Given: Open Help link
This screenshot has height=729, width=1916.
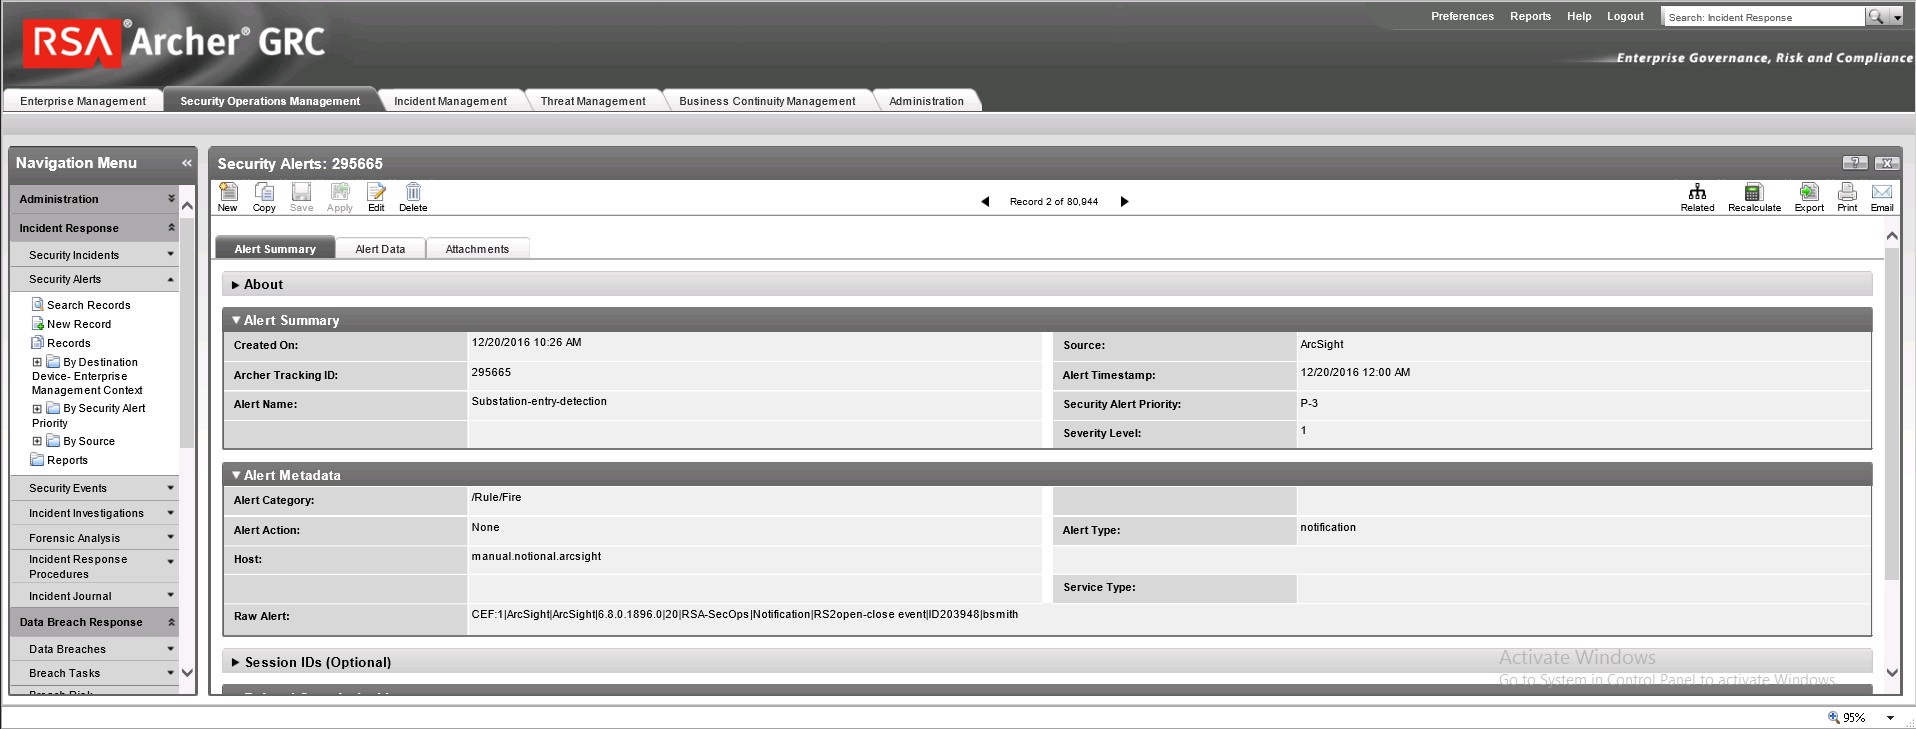Looking at the screenshot, I should click(1579, 16).
